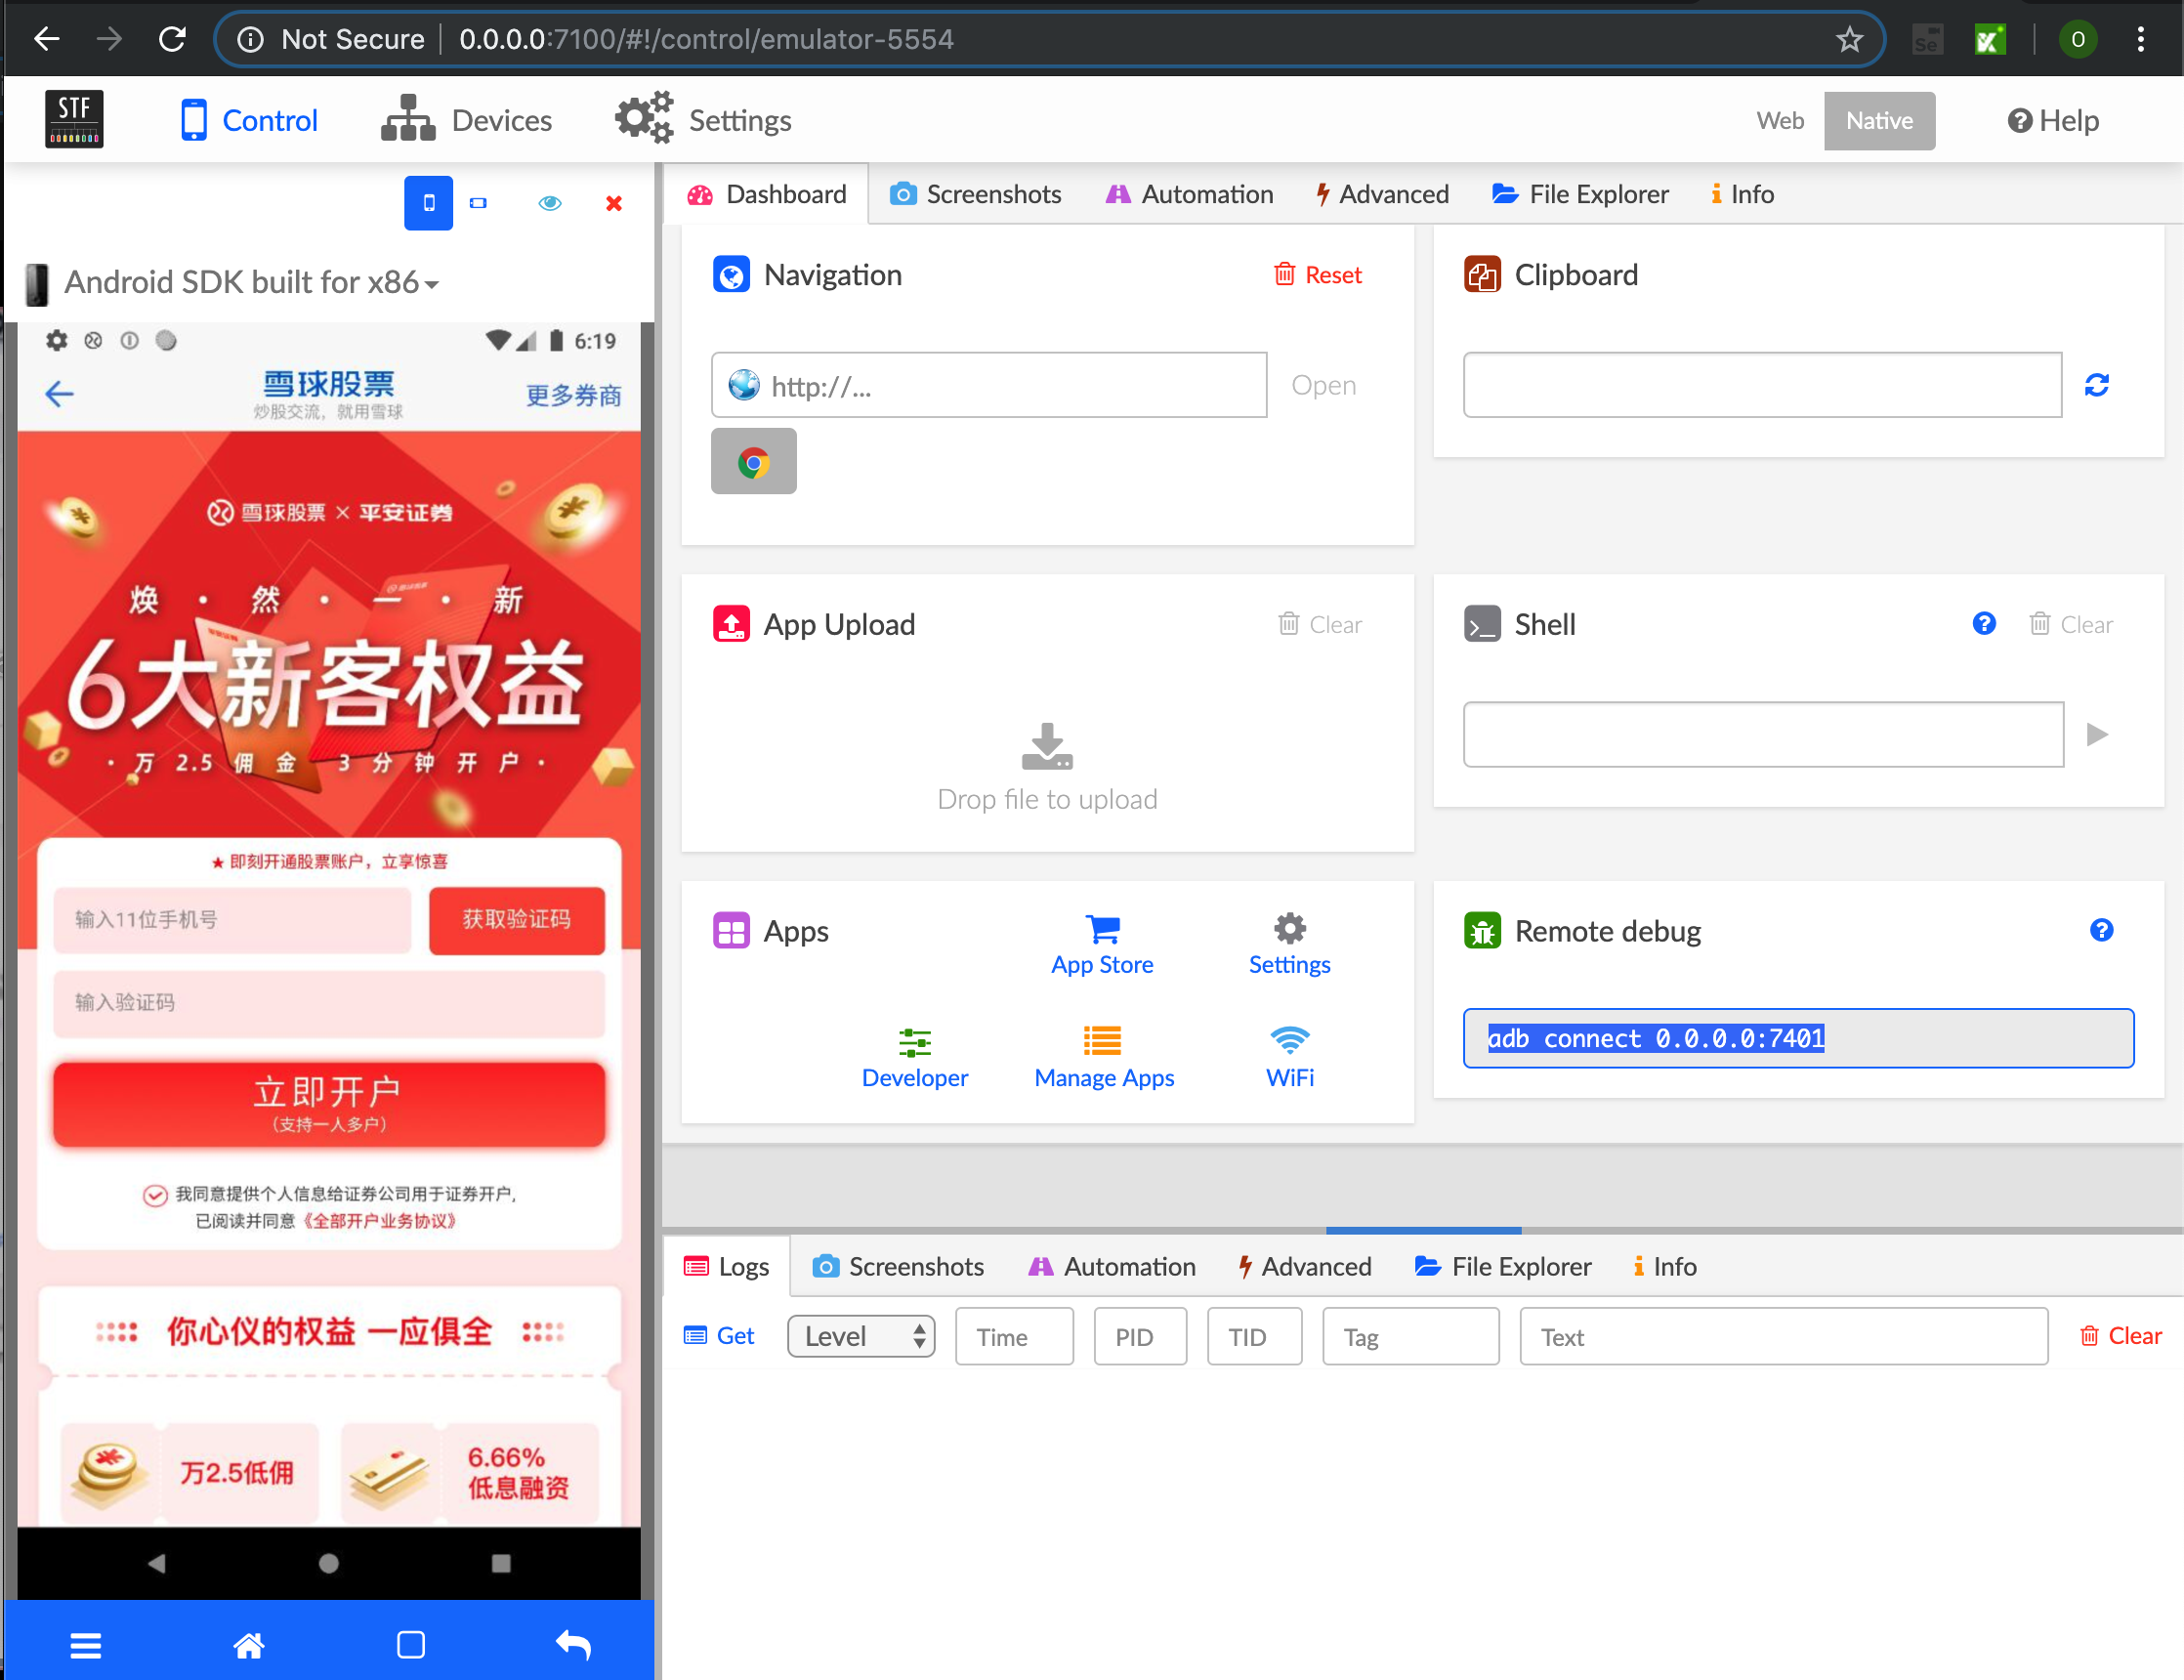Click the red Clear logs button

click(2120, 1336)
